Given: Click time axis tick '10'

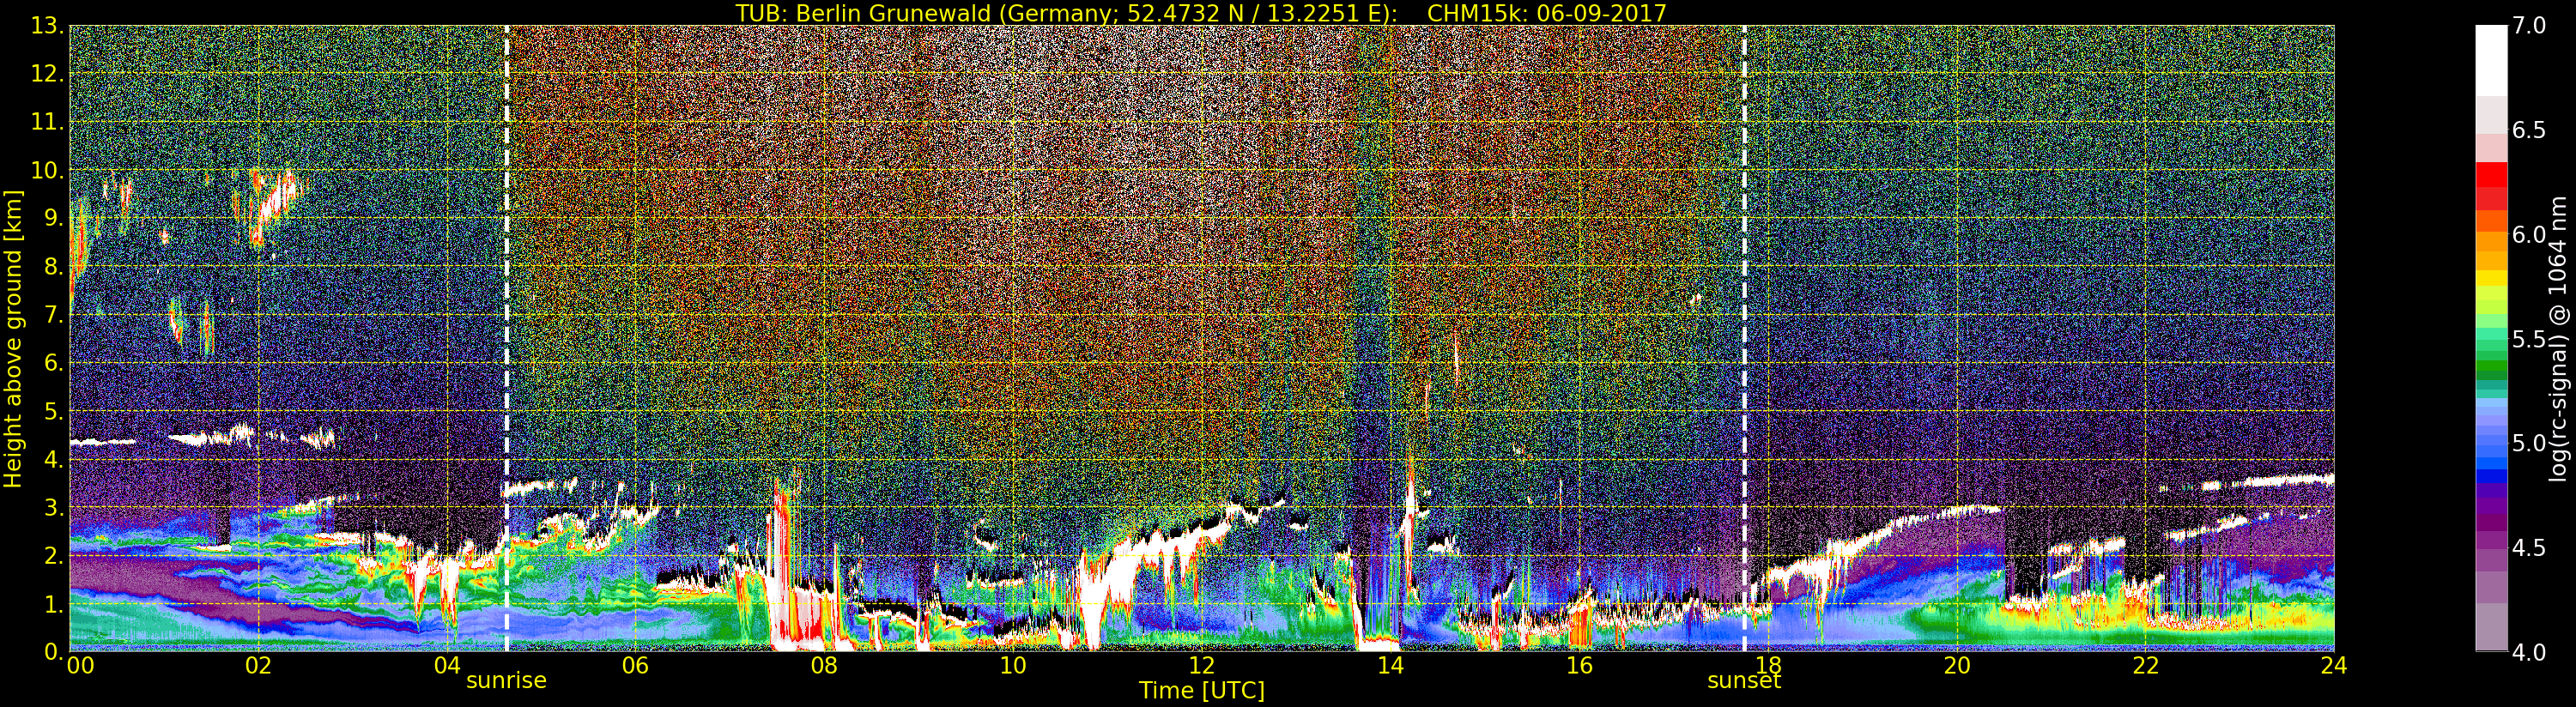Looking at the screenshot, I should point(1013,666).
